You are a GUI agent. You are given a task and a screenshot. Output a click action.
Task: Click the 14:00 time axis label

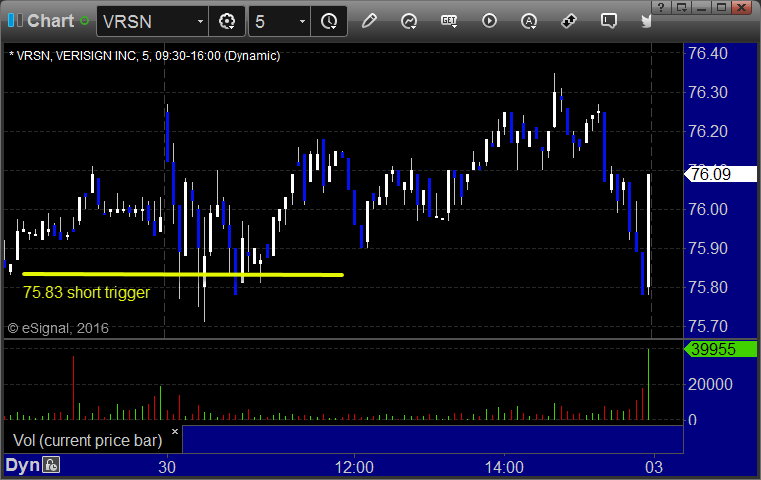pyautogui.click(x=504, y=467)
